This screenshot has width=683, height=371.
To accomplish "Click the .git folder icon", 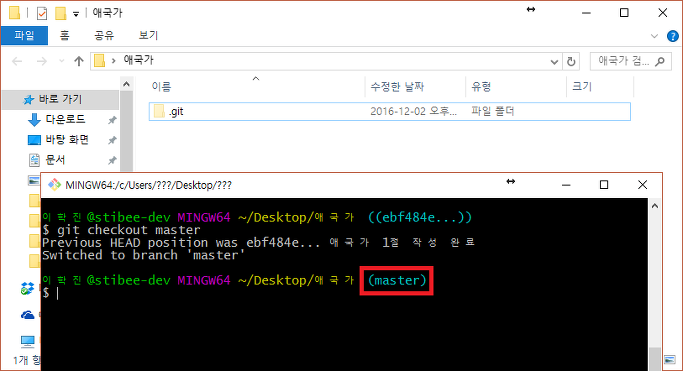I will click(159, 111).
